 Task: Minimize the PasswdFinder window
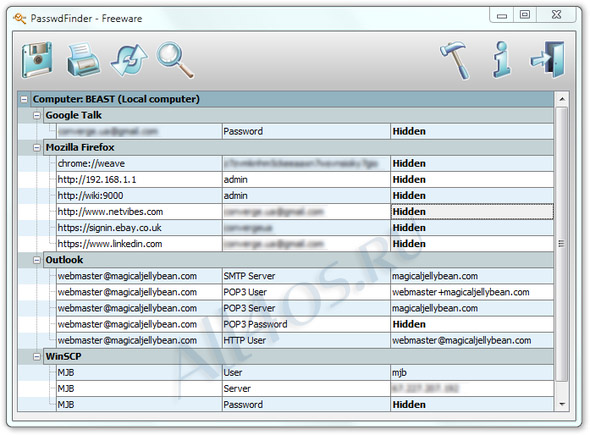pyautogui.click(x=502, y=15)
